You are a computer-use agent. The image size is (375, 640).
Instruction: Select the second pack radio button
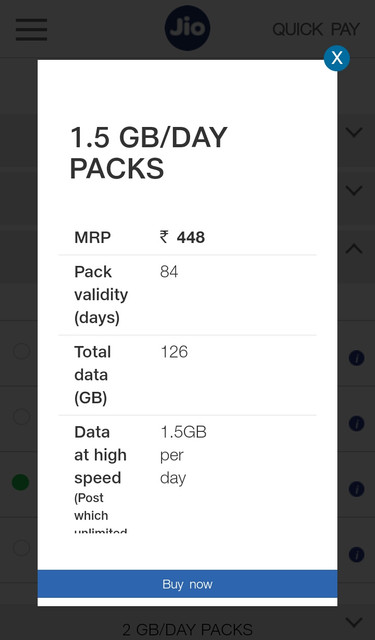click(21, 417)
